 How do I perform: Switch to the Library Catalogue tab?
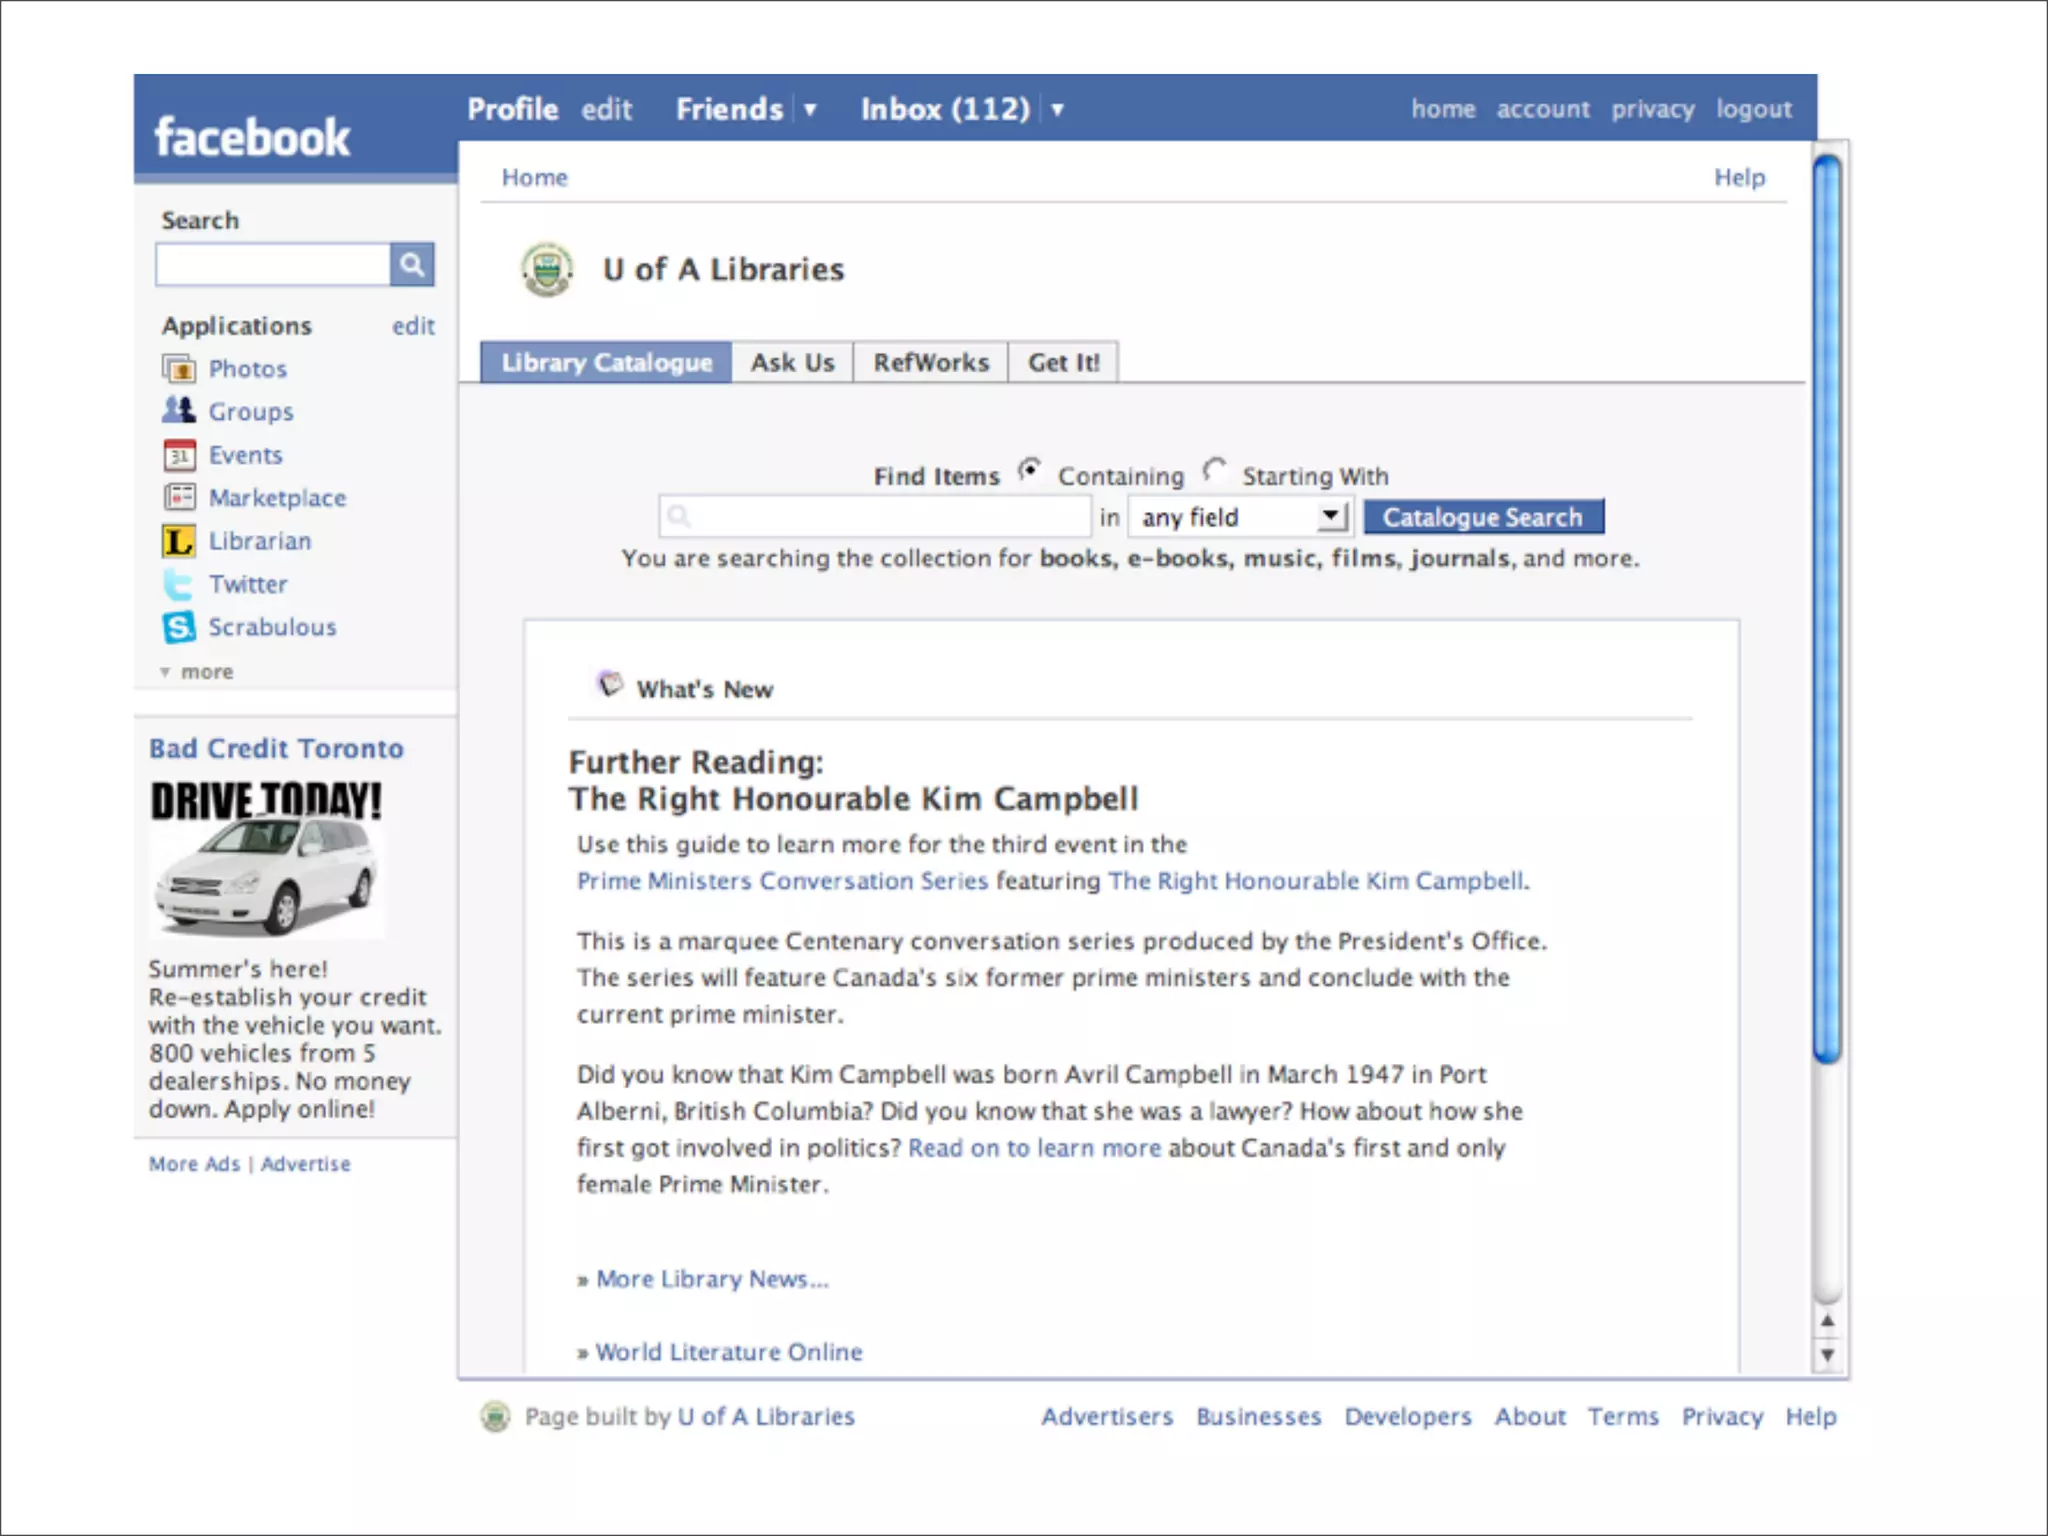click(x=606, y=362)
